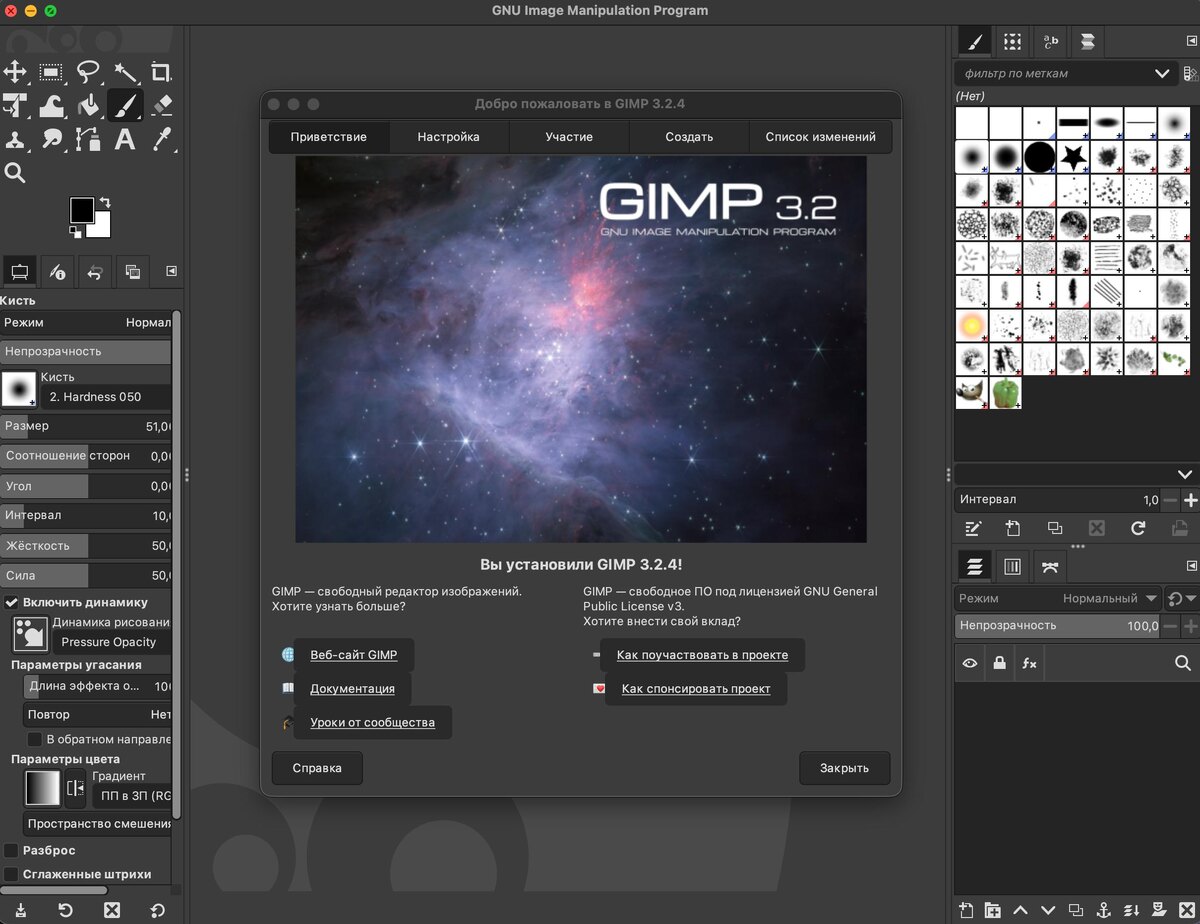The height and width of the screenshot is (924, 1200).
Task: Open 'Как поучаствовать в проекте' link
Action: [702, 655]
